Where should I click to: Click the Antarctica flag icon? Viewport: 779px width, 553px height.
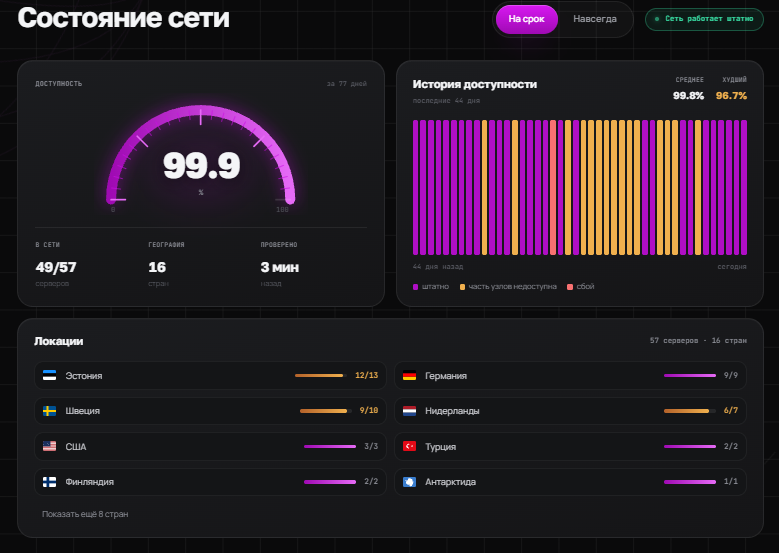[409, 482]
